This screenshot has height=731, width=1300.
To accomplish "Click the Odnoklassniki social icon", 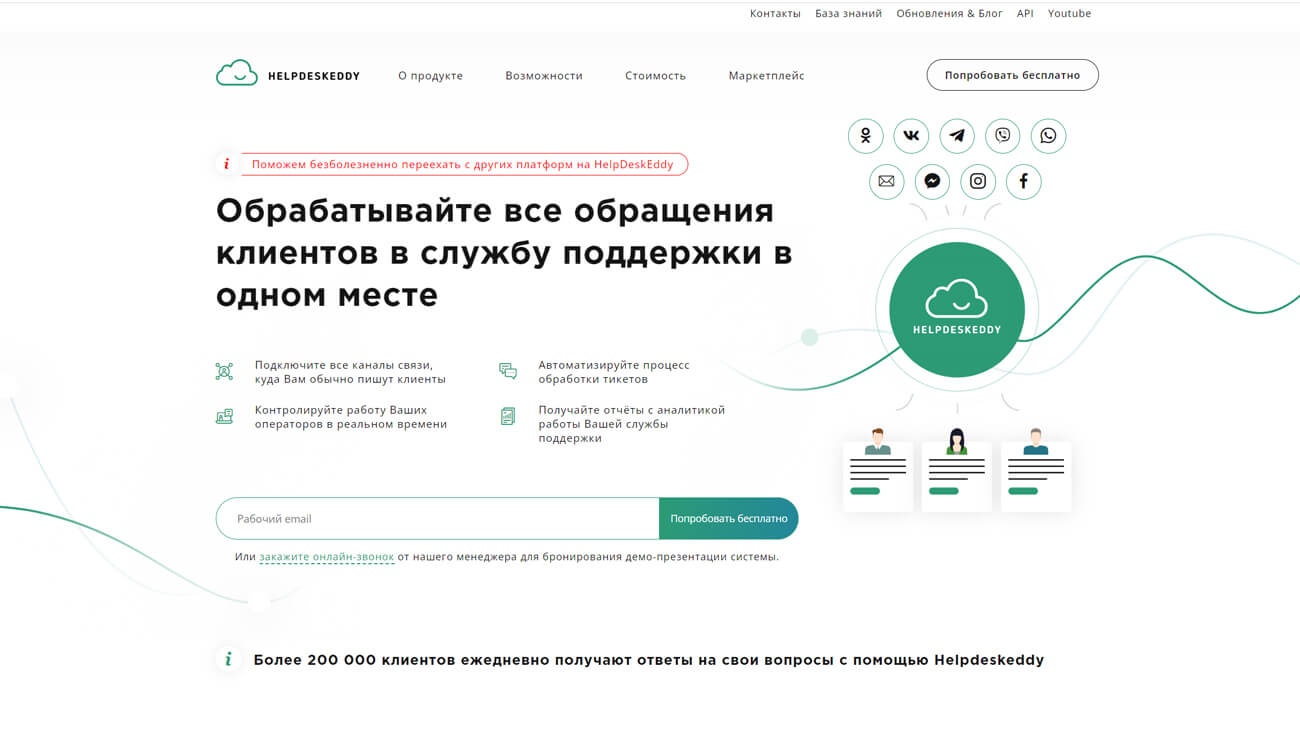I will pos(866,136).
